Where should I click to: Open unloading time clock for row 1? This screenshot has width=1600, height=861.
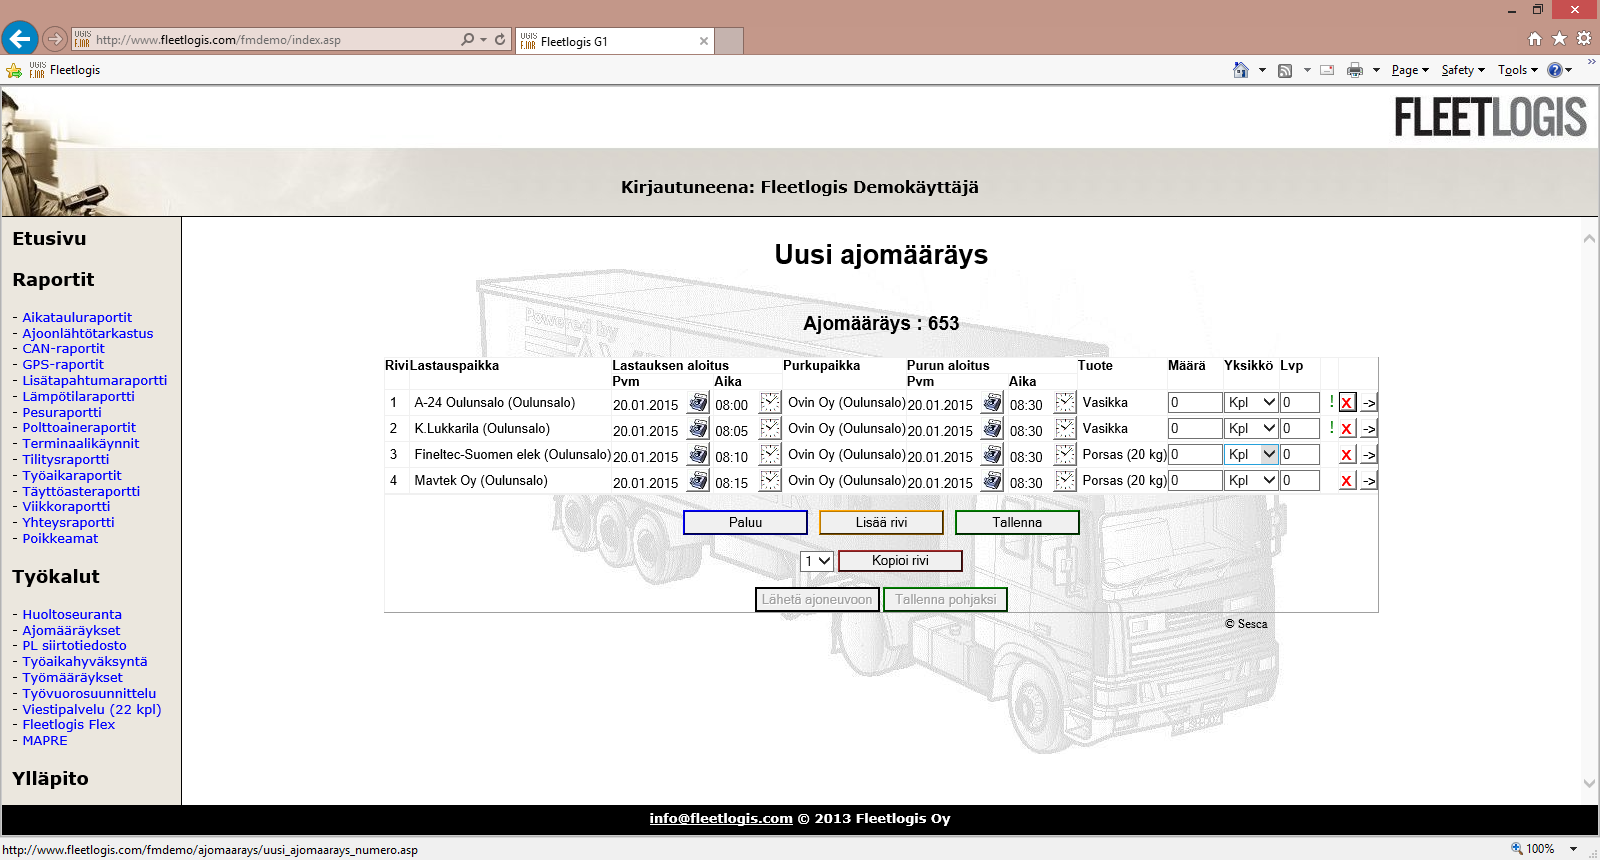pos(1065,403)
